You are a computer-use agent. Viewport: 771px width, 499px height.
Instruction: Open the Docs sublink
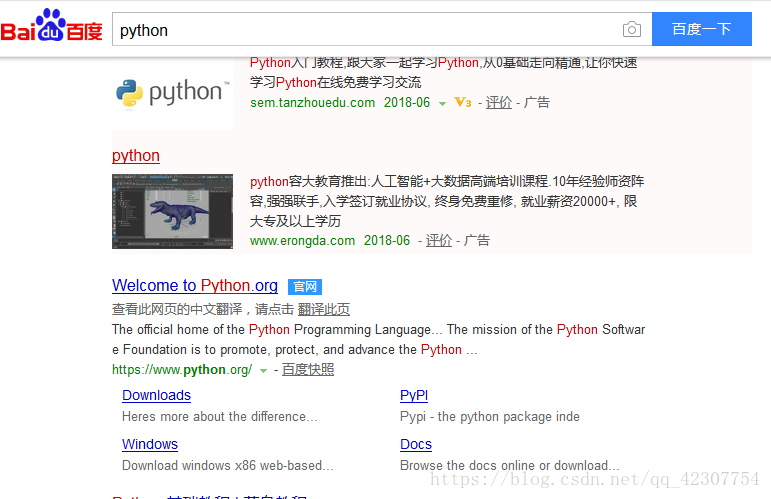tap(416, 444)
